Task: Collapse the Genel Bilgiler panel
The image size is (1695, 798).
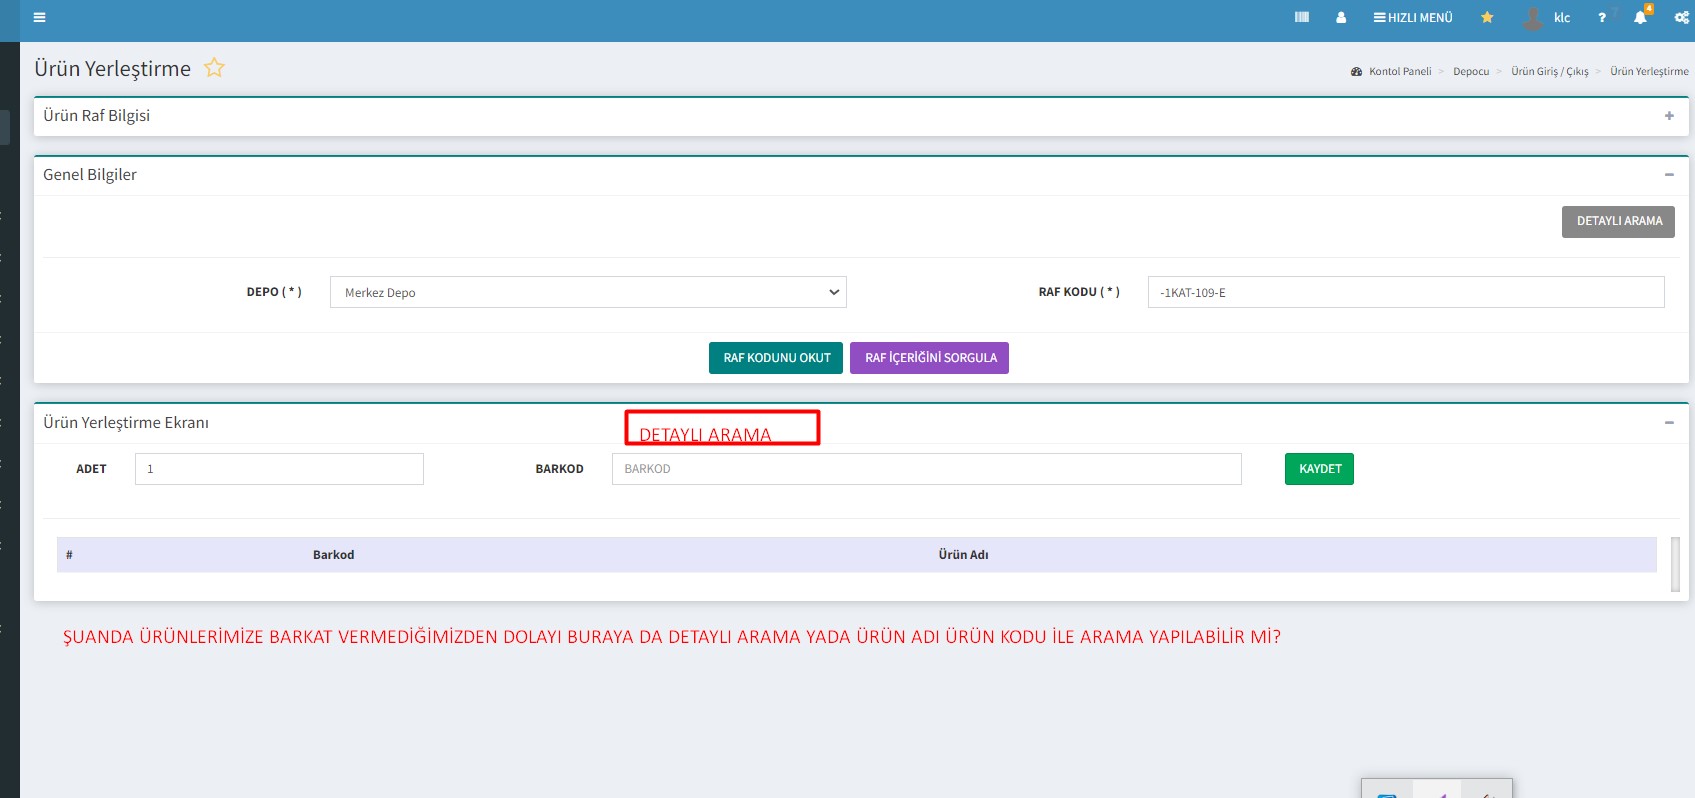Action: point(1669,175)
